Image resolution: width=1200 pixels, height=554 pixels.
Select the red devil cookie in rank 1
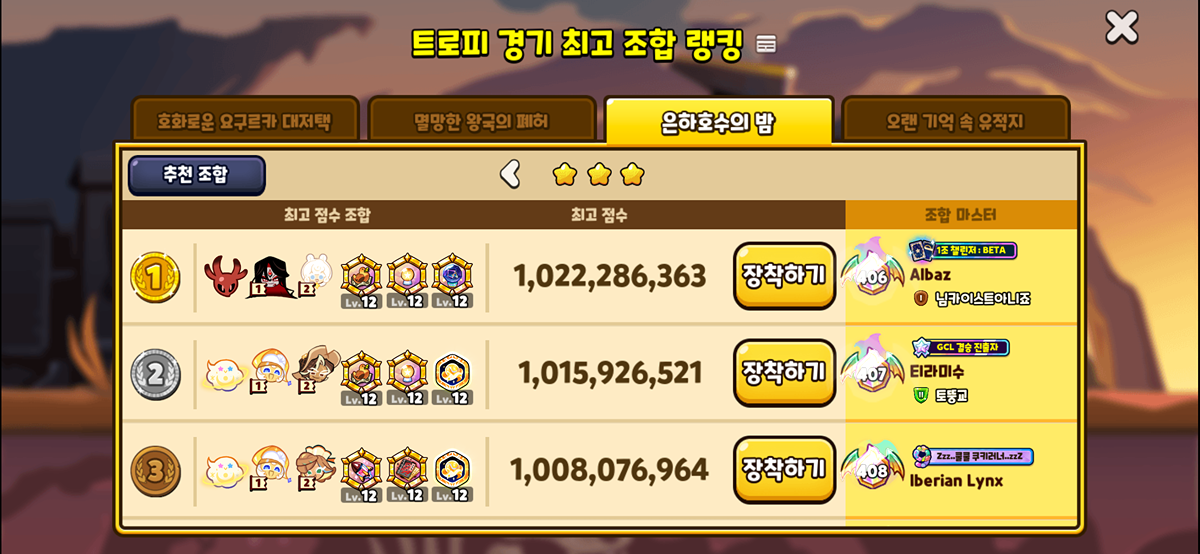pyautogui.click(x=225, y=274)
